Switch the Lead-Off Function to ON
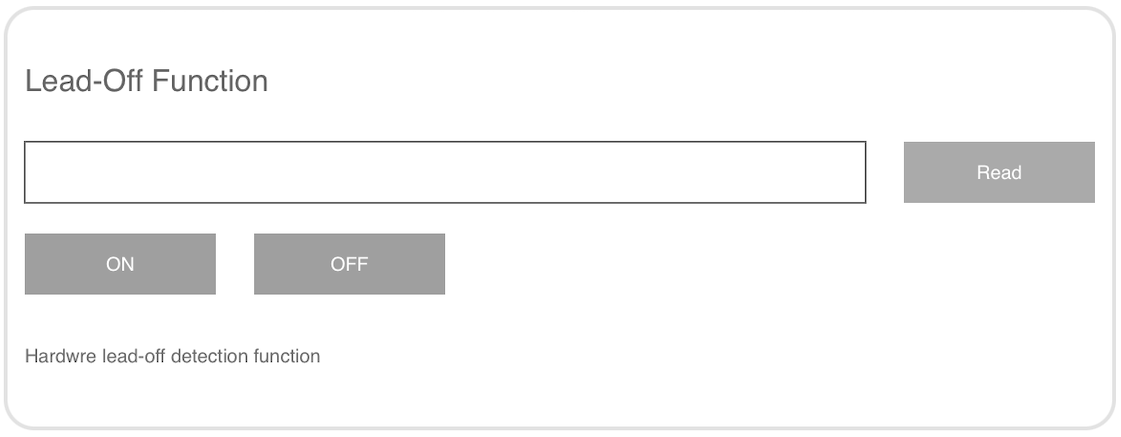This screenshot has width=1121, height=437. [120, 264]
